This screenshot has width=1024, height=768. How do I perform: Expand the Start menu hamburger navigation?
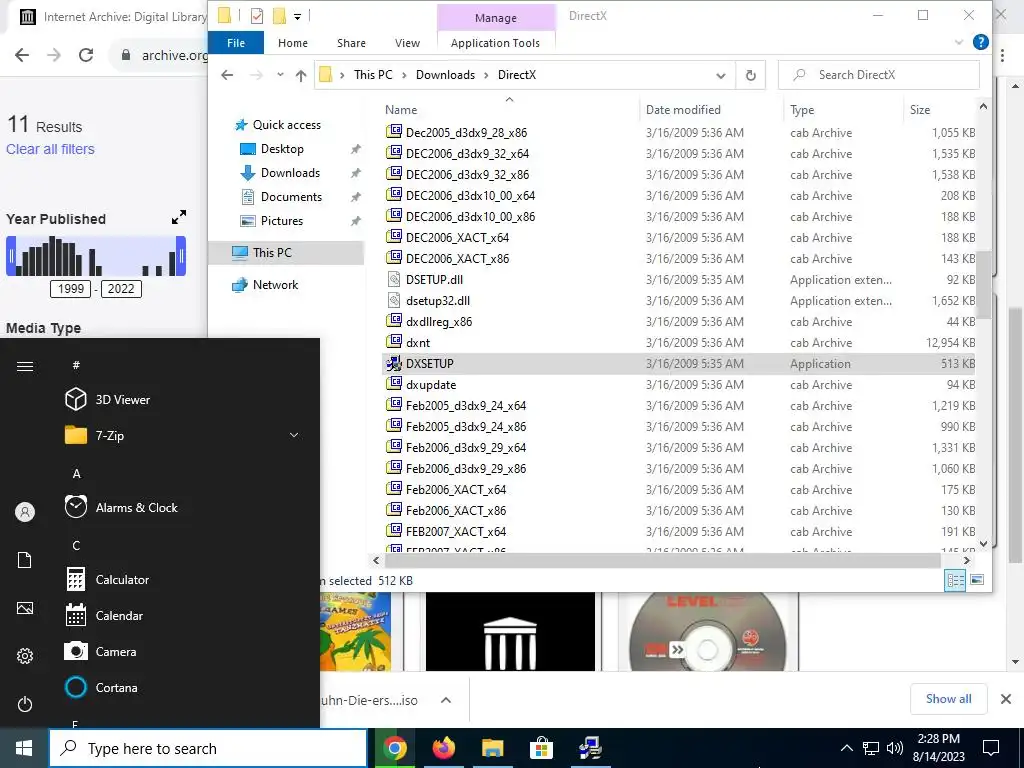pos(25,366)
